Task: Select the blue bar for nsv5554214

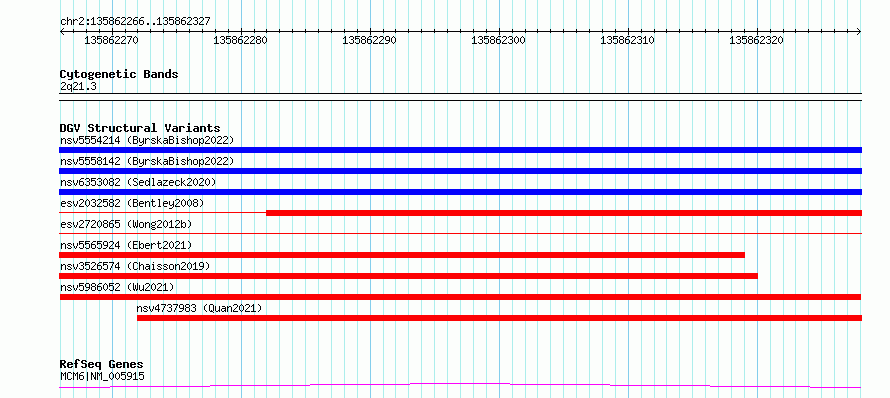Action: point(460,150)
